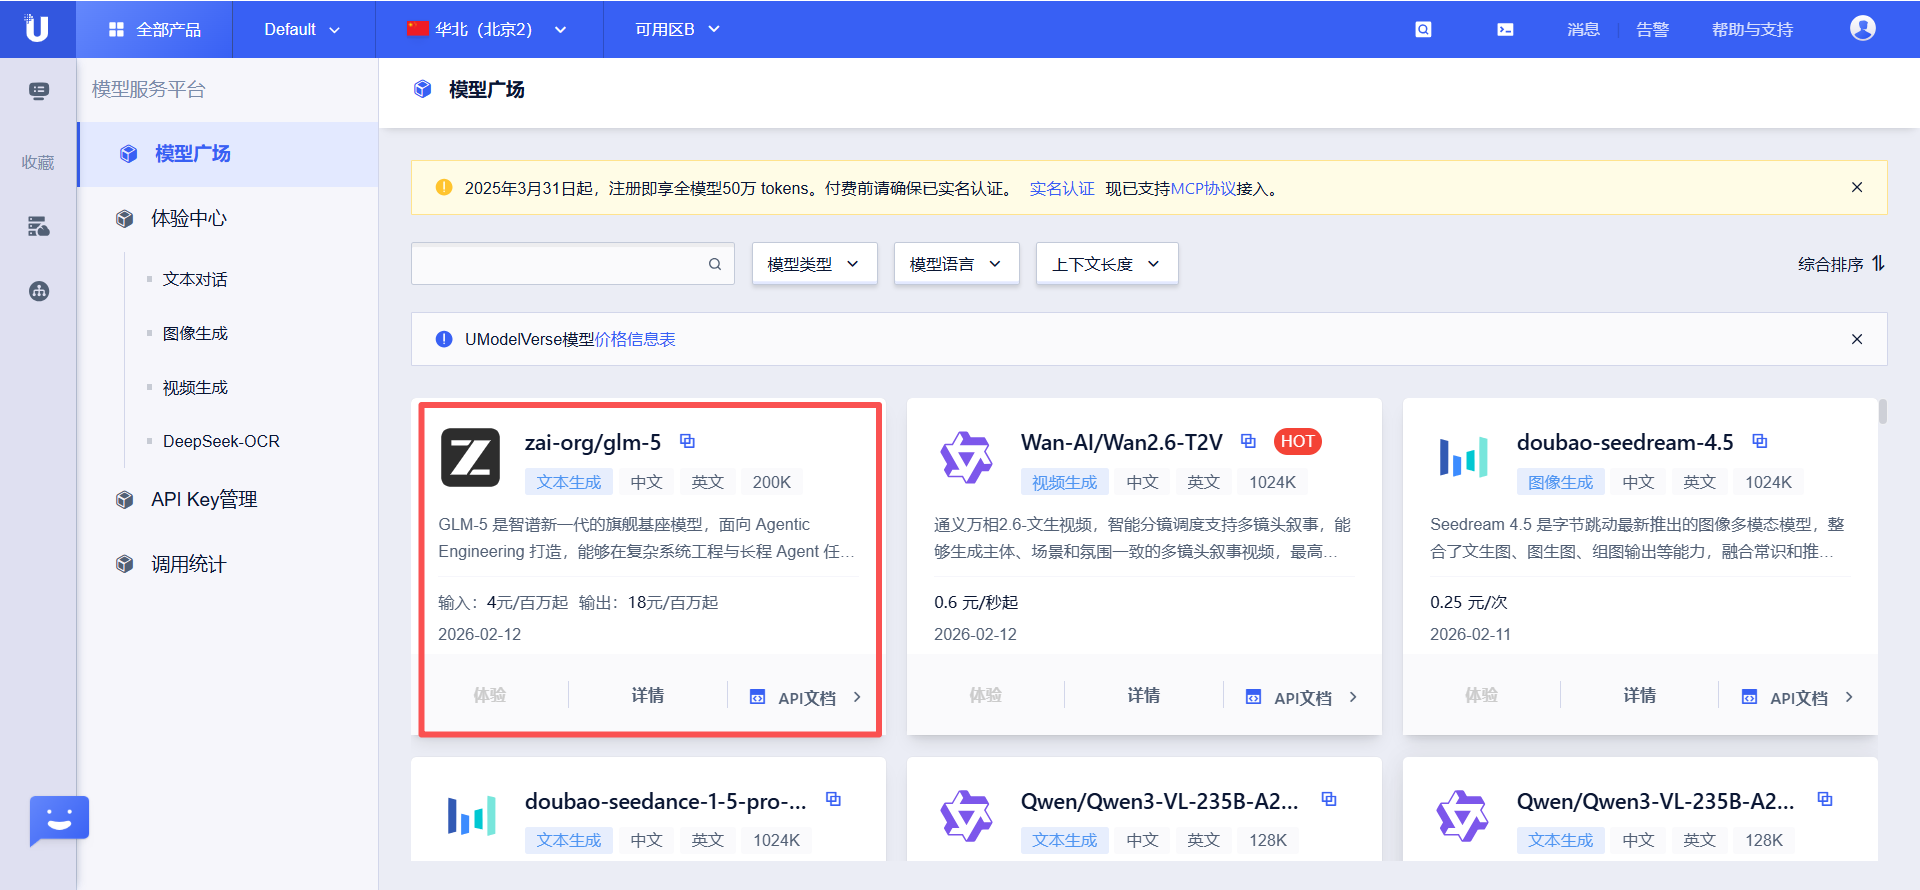Expand the 华北（北京2）region dropdown
Image resolution: width=1920 pixels, height=890 pixels.
pos(487,30)
